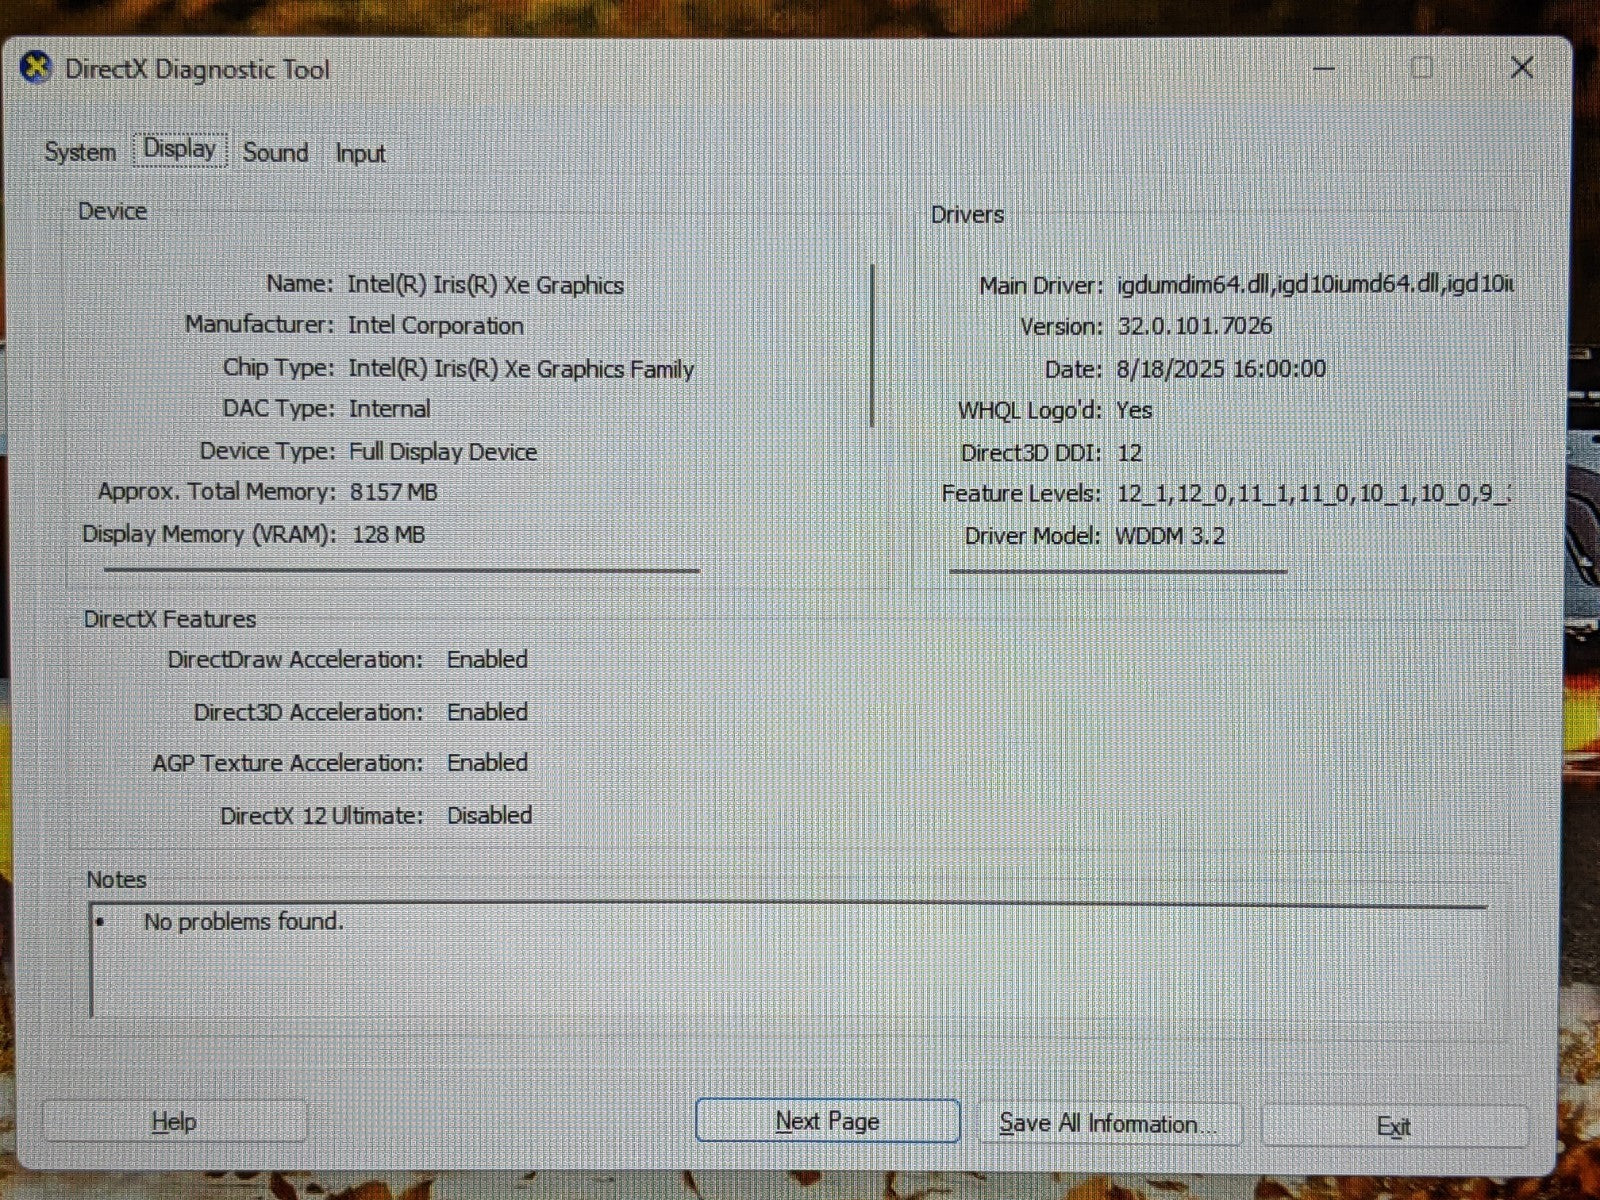
Task: Click the Next Page button
Action: click(x=827, y=1121)
